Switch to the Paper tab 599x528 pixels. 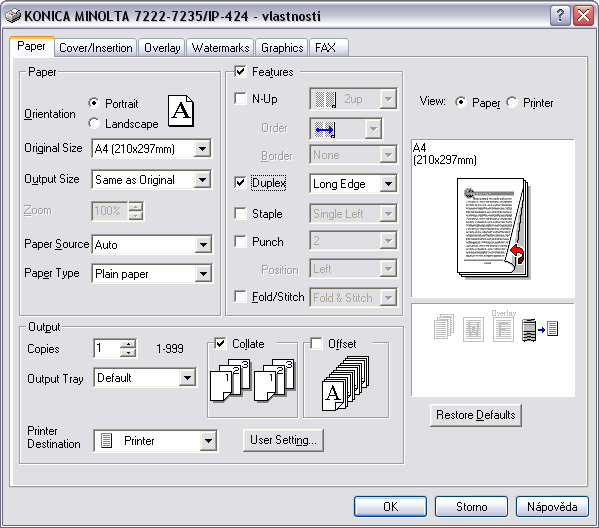coord(31,46)
